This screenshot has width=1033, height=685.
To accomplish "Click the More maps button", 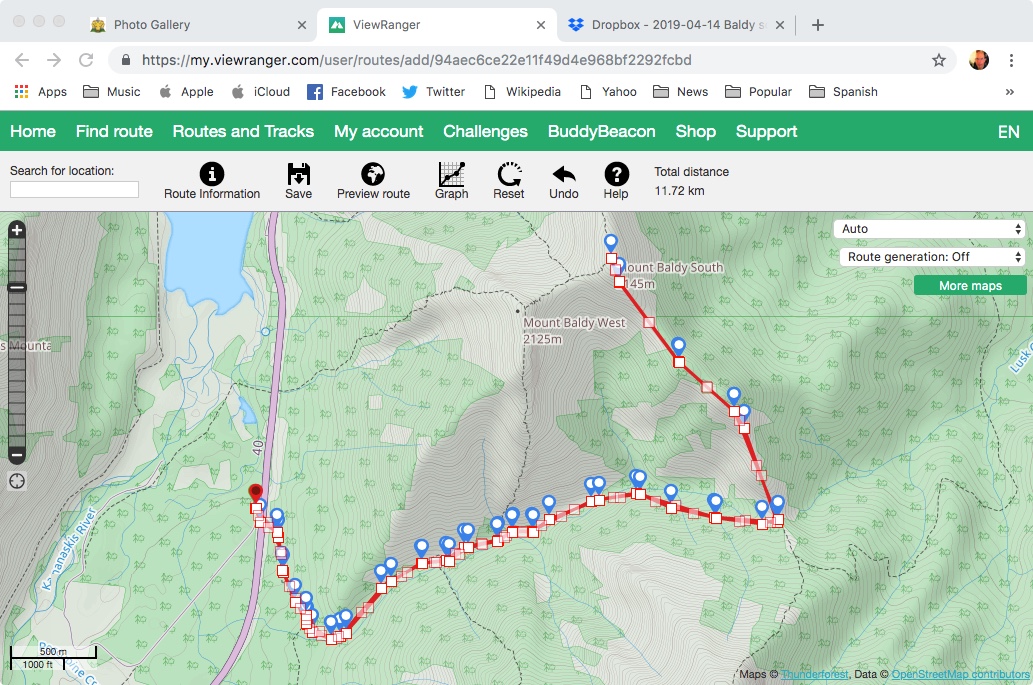I will pyautogui.click(x=969, y=286).
